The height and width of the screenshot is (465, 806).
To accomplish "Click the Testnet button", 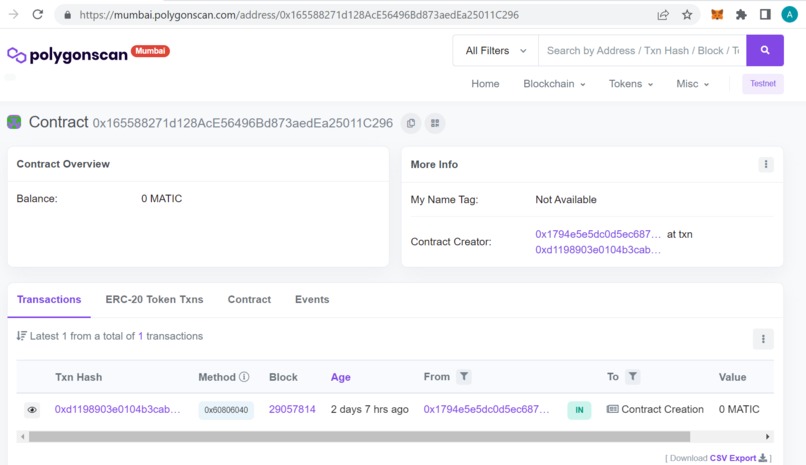I will (x=763, y=84).
